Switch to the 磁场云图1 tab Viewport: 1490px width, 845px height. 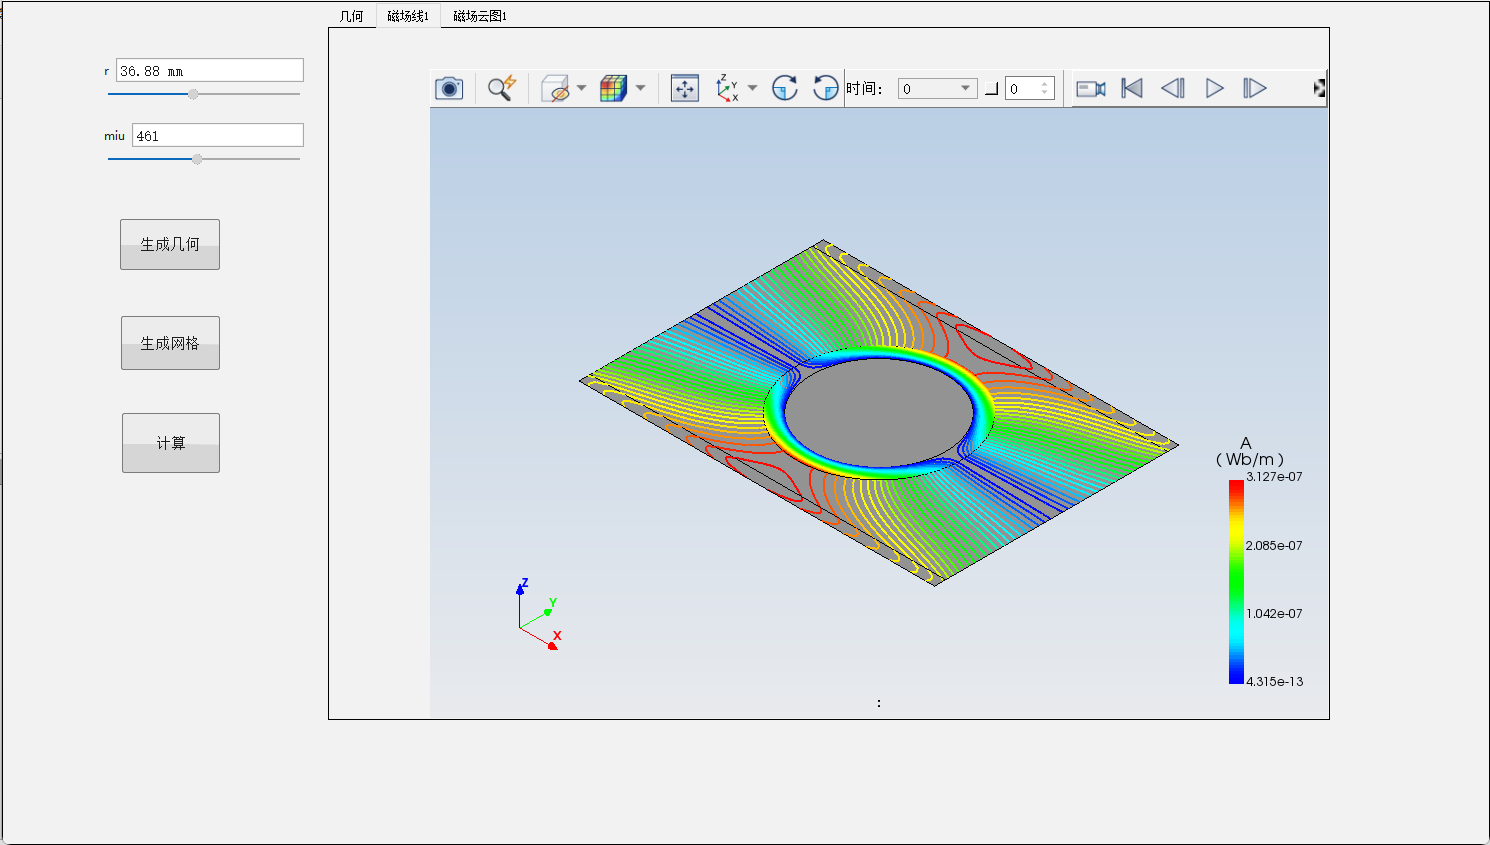[480, 16]
